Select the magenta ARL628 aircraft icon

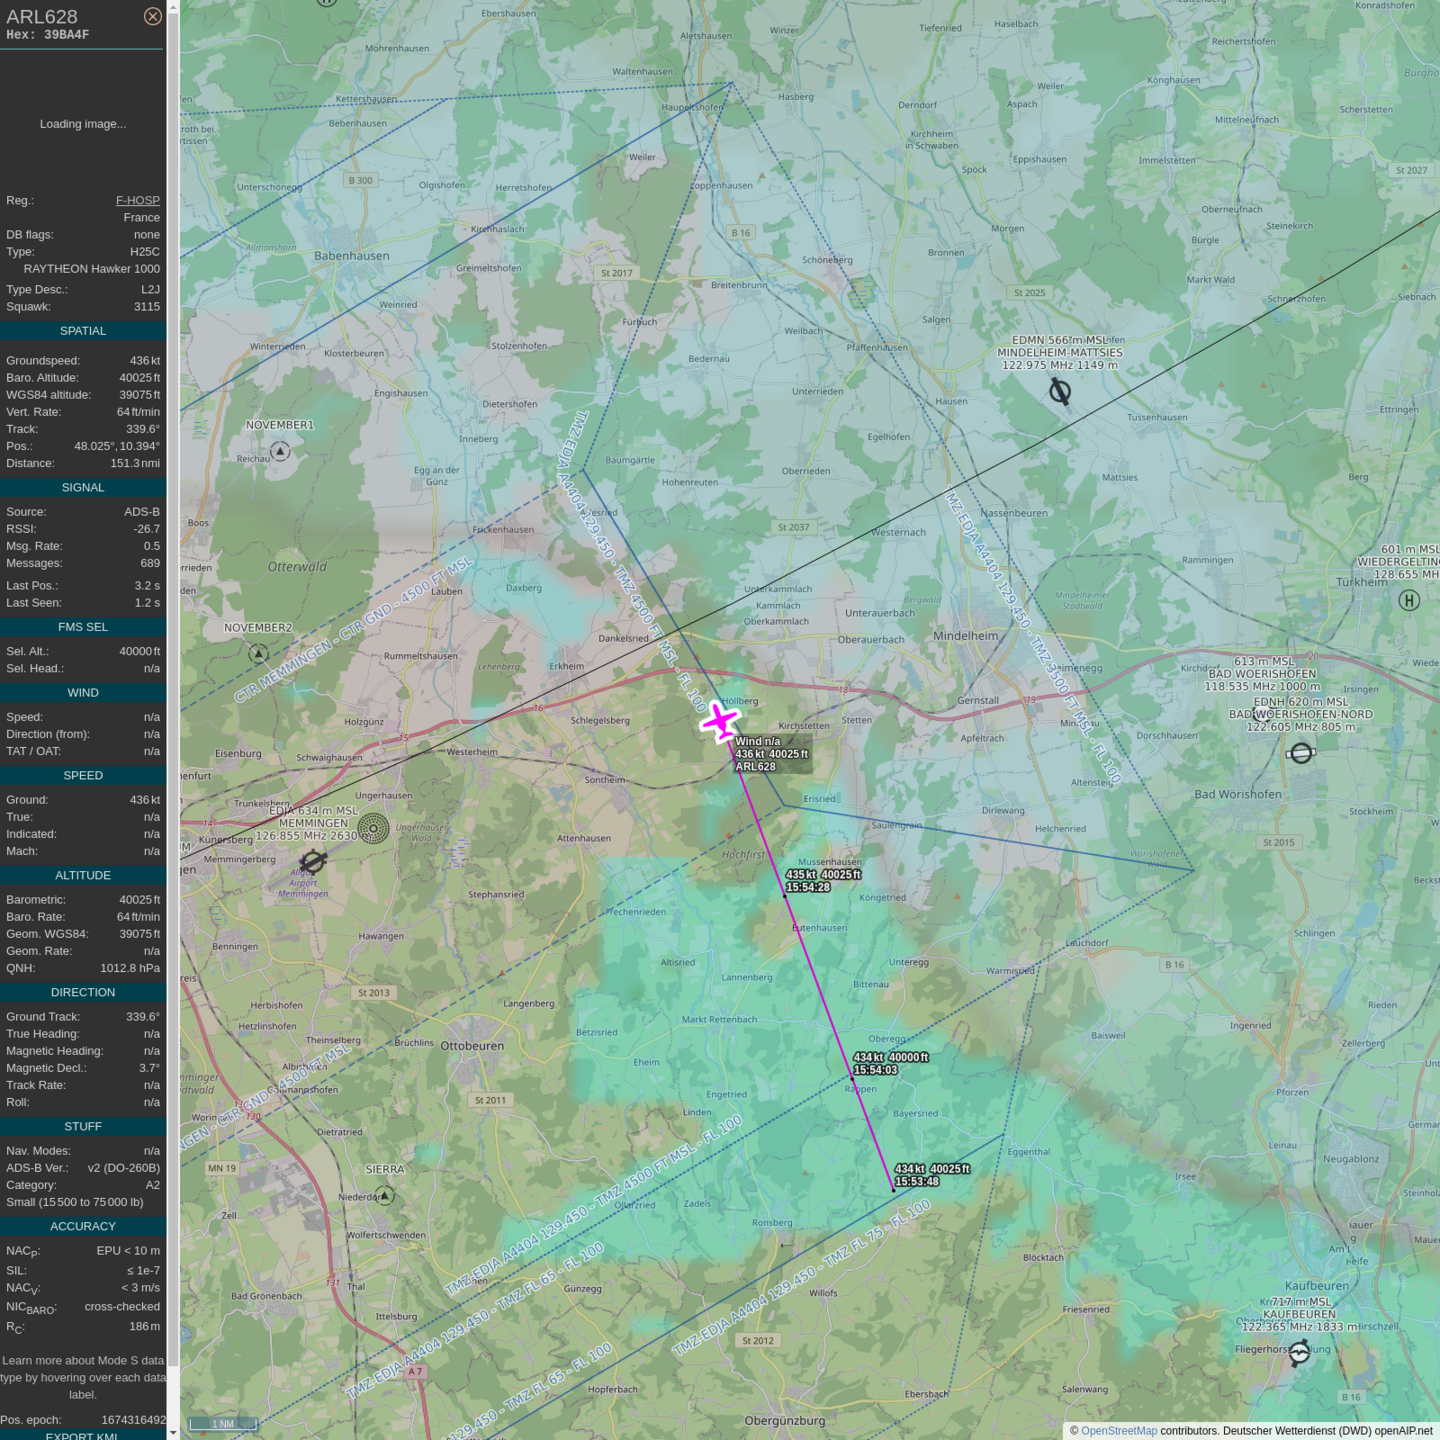pyautogui.click(x=720, y=721)
